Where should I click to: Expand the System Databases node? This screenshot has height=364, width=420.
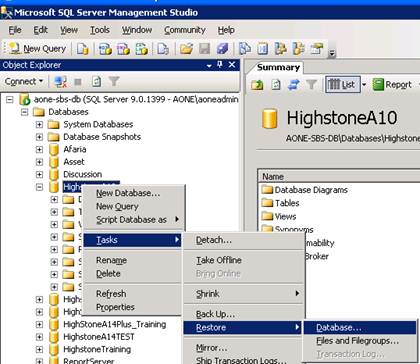[x=39, y=125]
